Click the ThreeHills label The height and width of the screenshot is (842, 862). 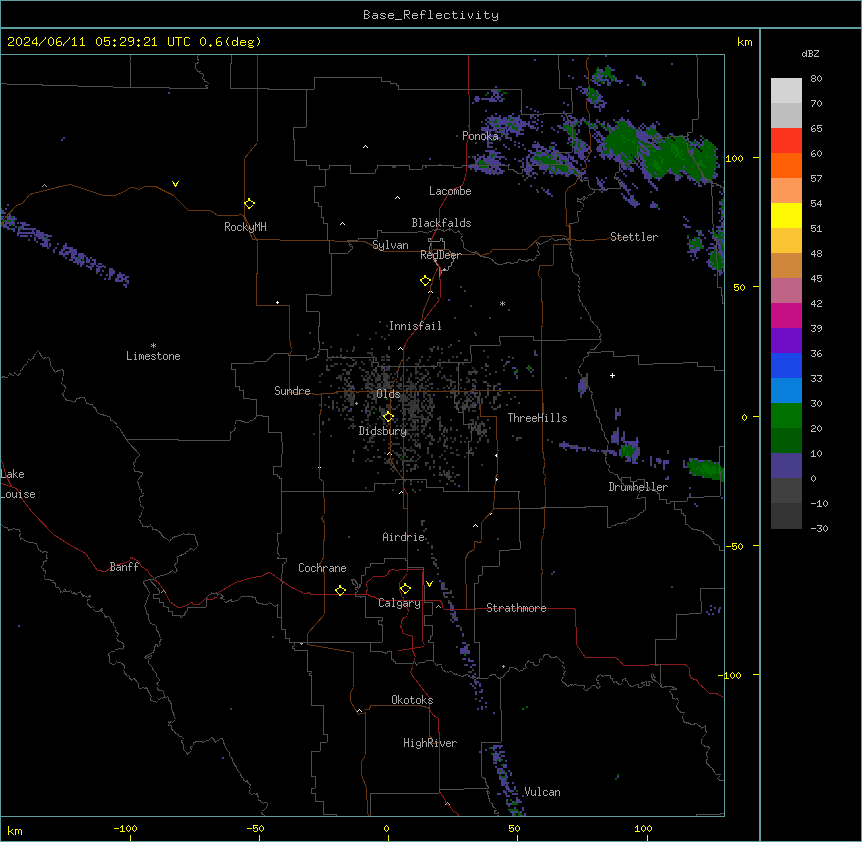[537, 418]
